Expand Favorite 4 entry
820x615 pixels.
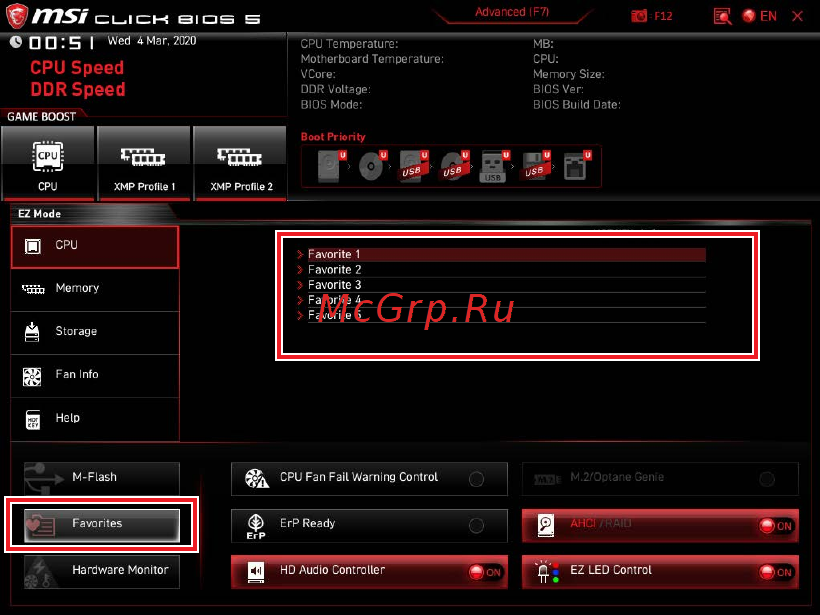point(502,300)
